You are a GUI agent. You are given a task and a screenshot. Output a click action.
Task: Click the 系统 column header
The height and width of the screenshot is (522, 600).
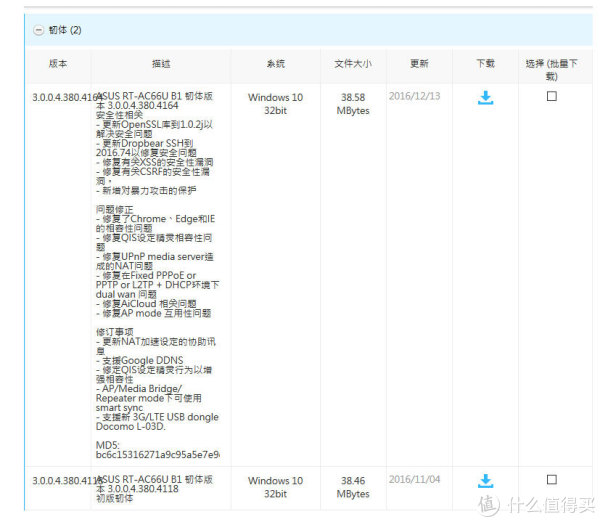click(276, 64)
